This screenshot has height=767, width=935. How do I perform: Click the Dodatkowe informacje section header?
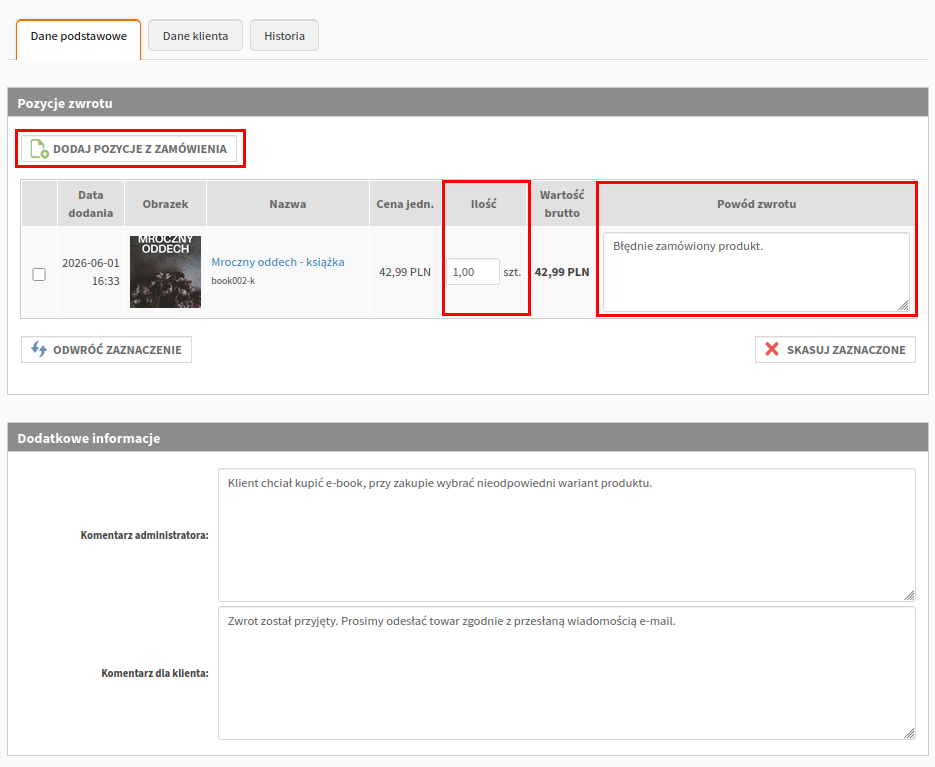pos(468,438)
